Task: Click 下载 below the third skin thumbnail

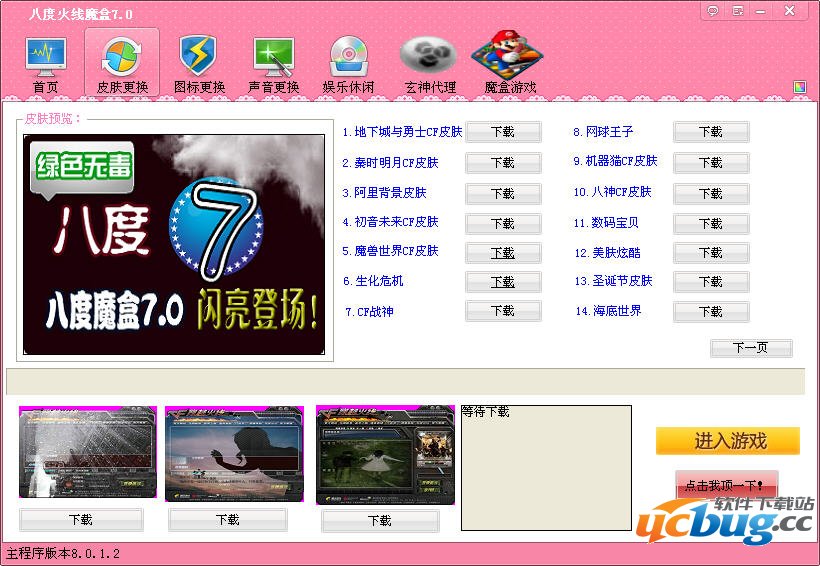Action: pyautogui.click(x=380, y=520)
